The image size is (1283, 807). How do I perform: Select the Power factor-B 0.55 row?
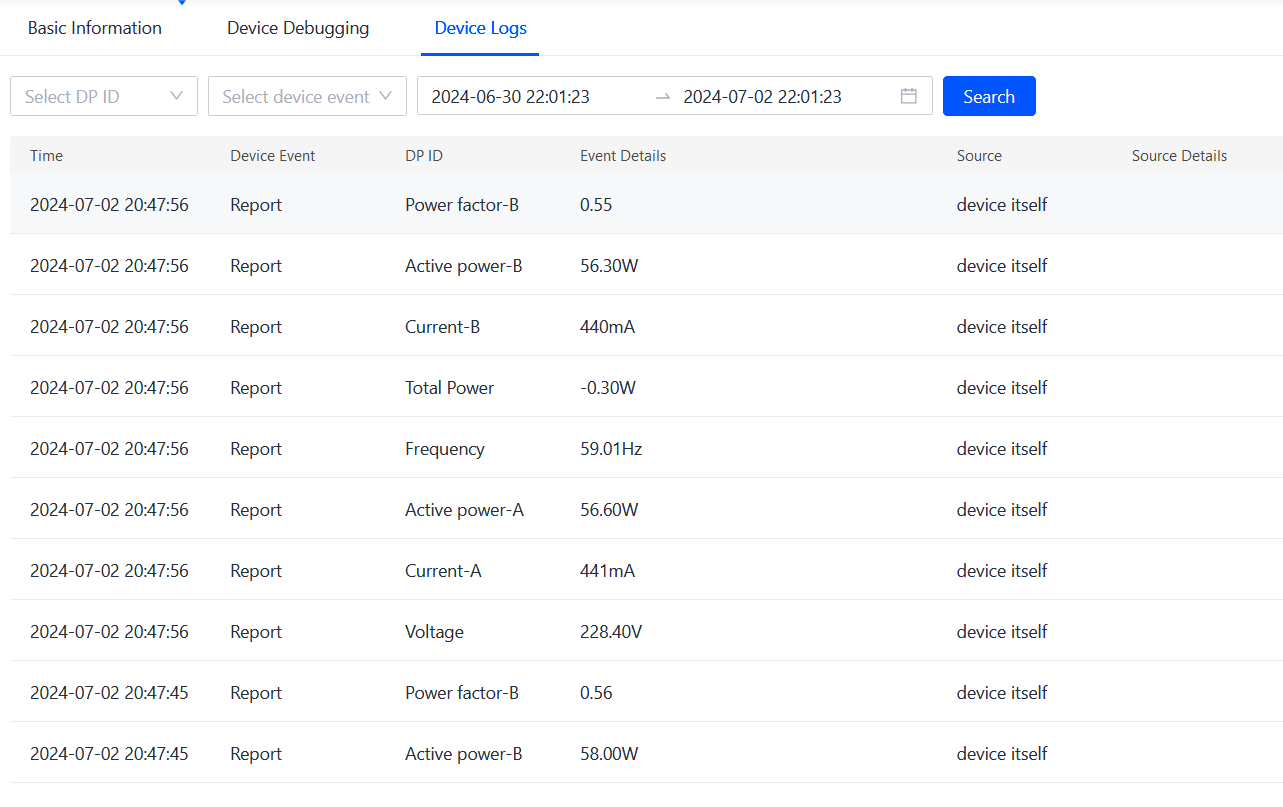pos(640,205)
